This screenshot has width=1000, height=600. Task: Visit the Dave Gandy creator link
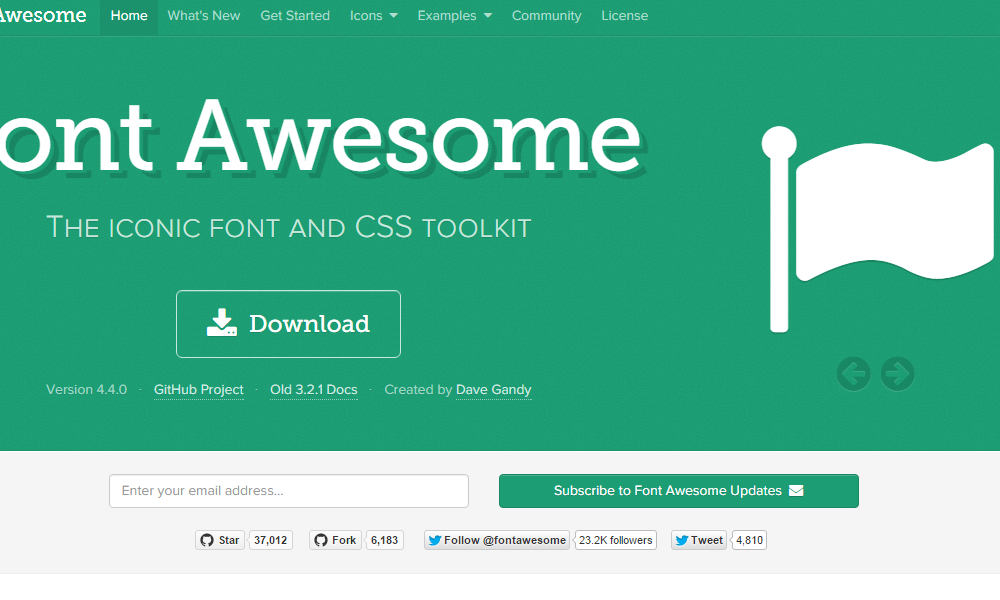(x=493, y=390)
